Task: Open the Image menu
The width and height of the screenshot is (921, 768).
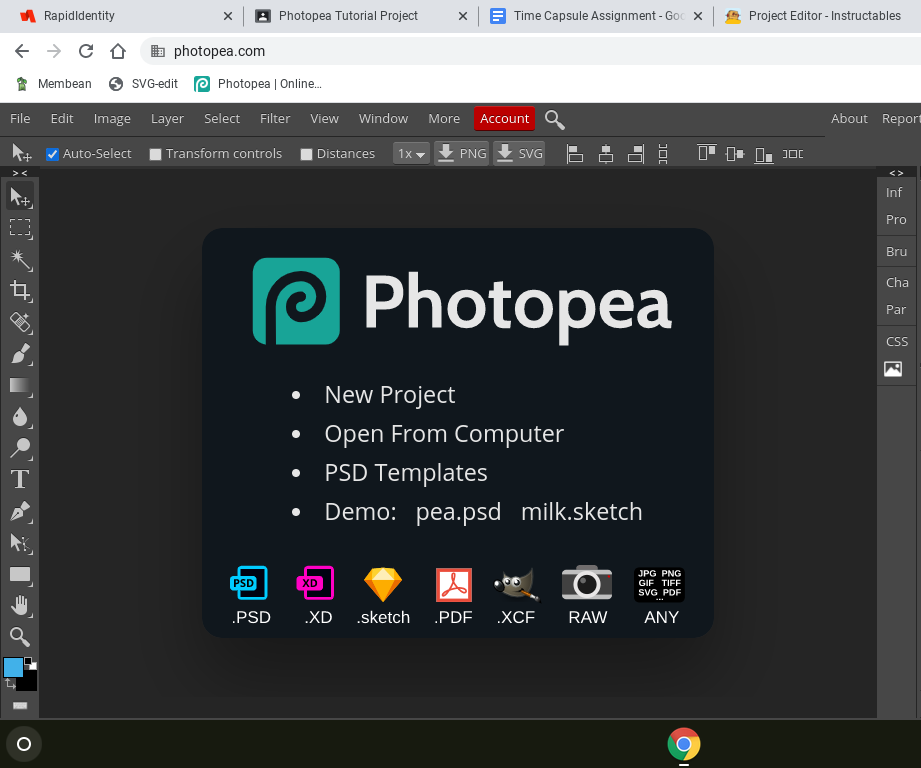Action: tap(112, 119)
